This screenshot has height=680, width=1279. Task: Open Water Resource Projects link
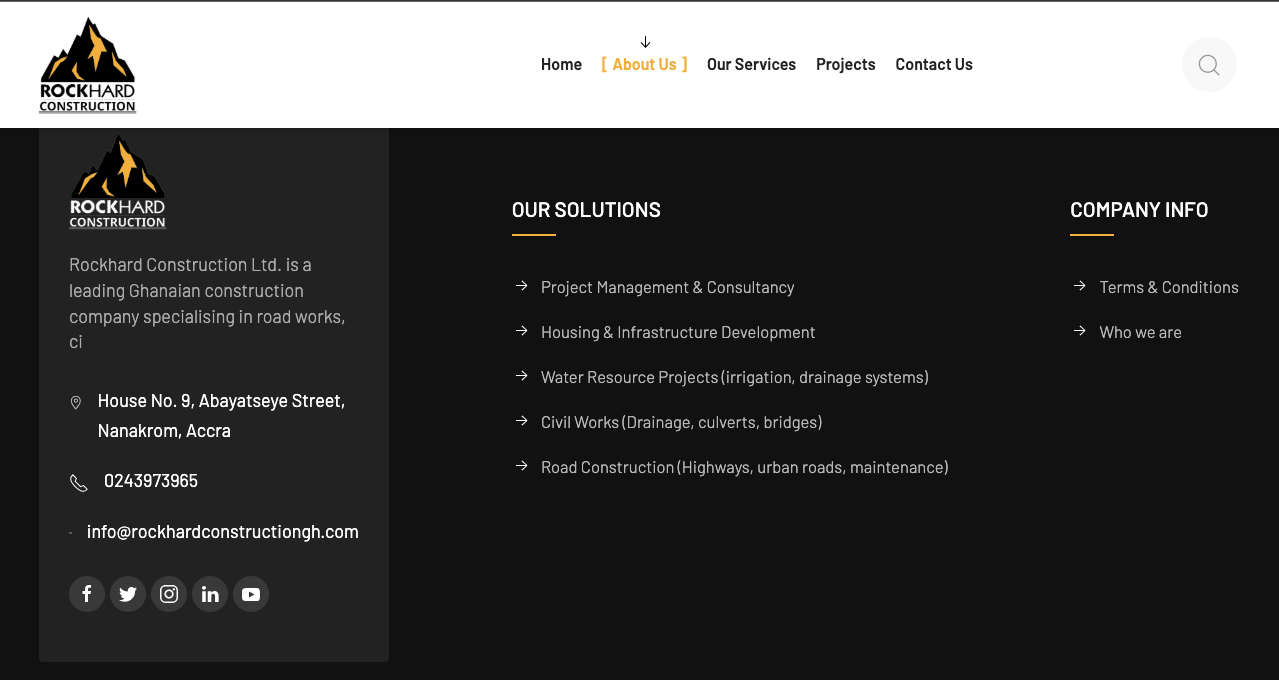[x=735, y=377]
